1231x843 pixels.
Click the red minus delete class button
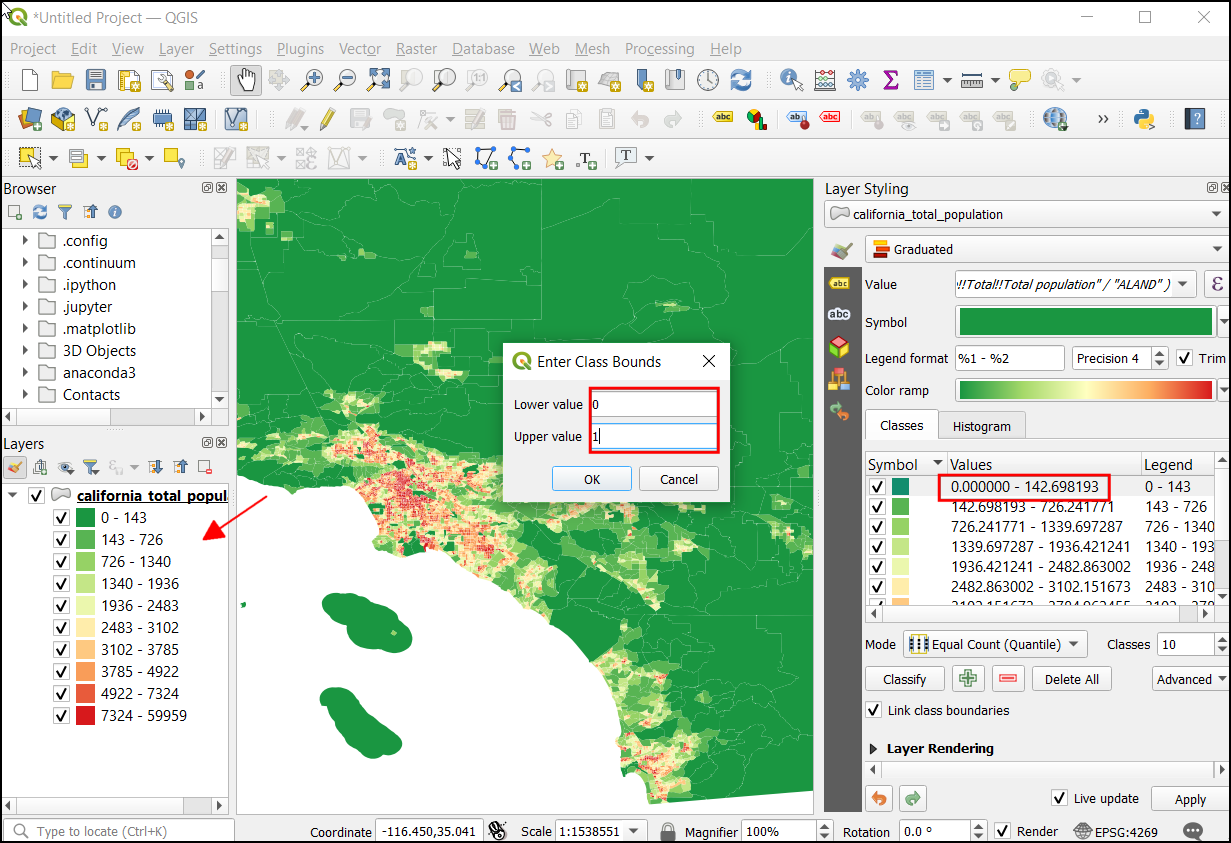[x=1008, y=679]
